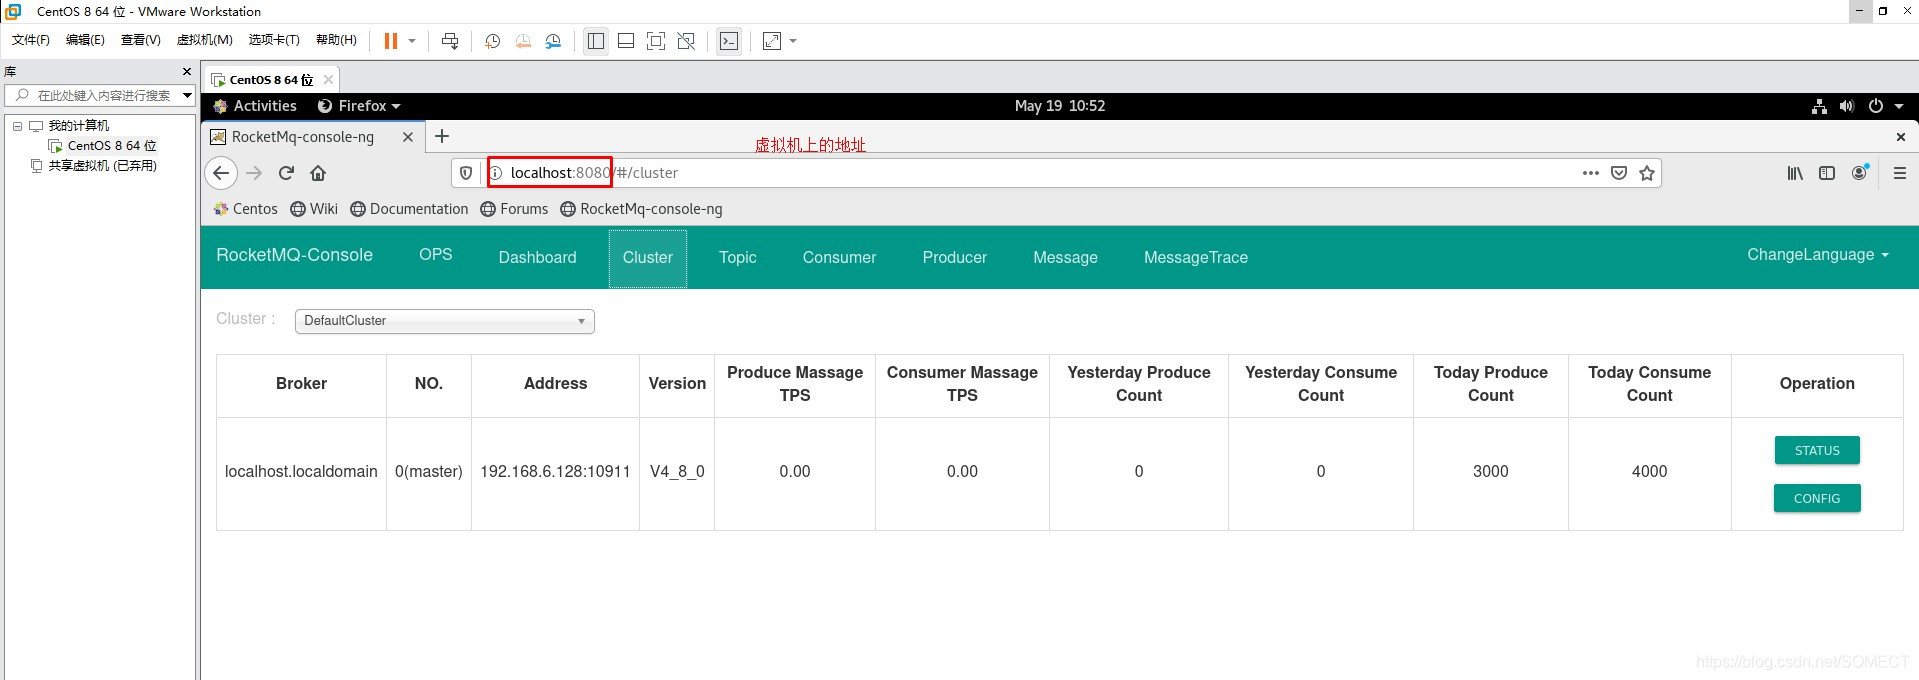Open the 文件(F) menu
1919x680 pixels.
point(31,40)
